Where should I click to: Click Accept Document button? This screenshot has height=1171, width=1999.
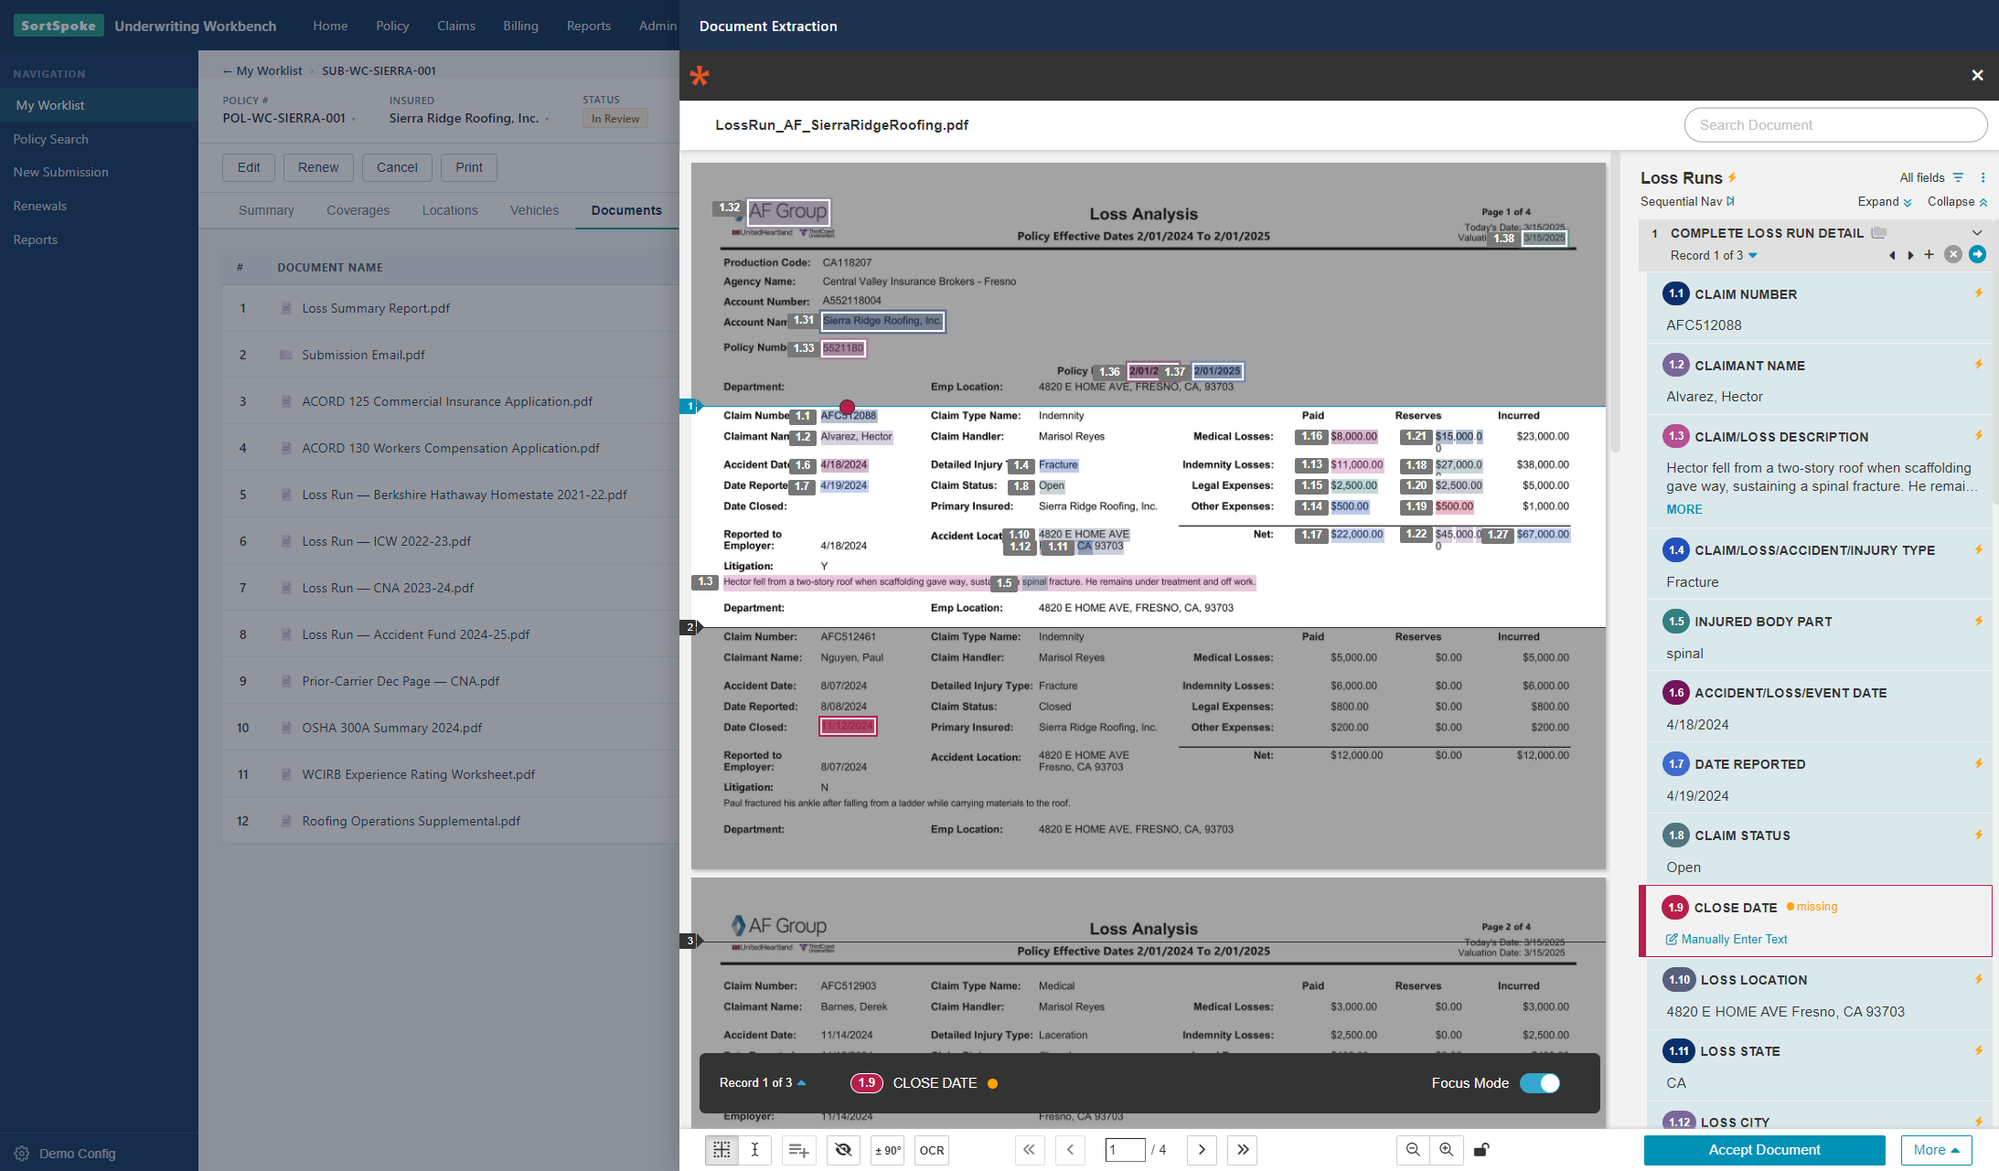1764,1150
